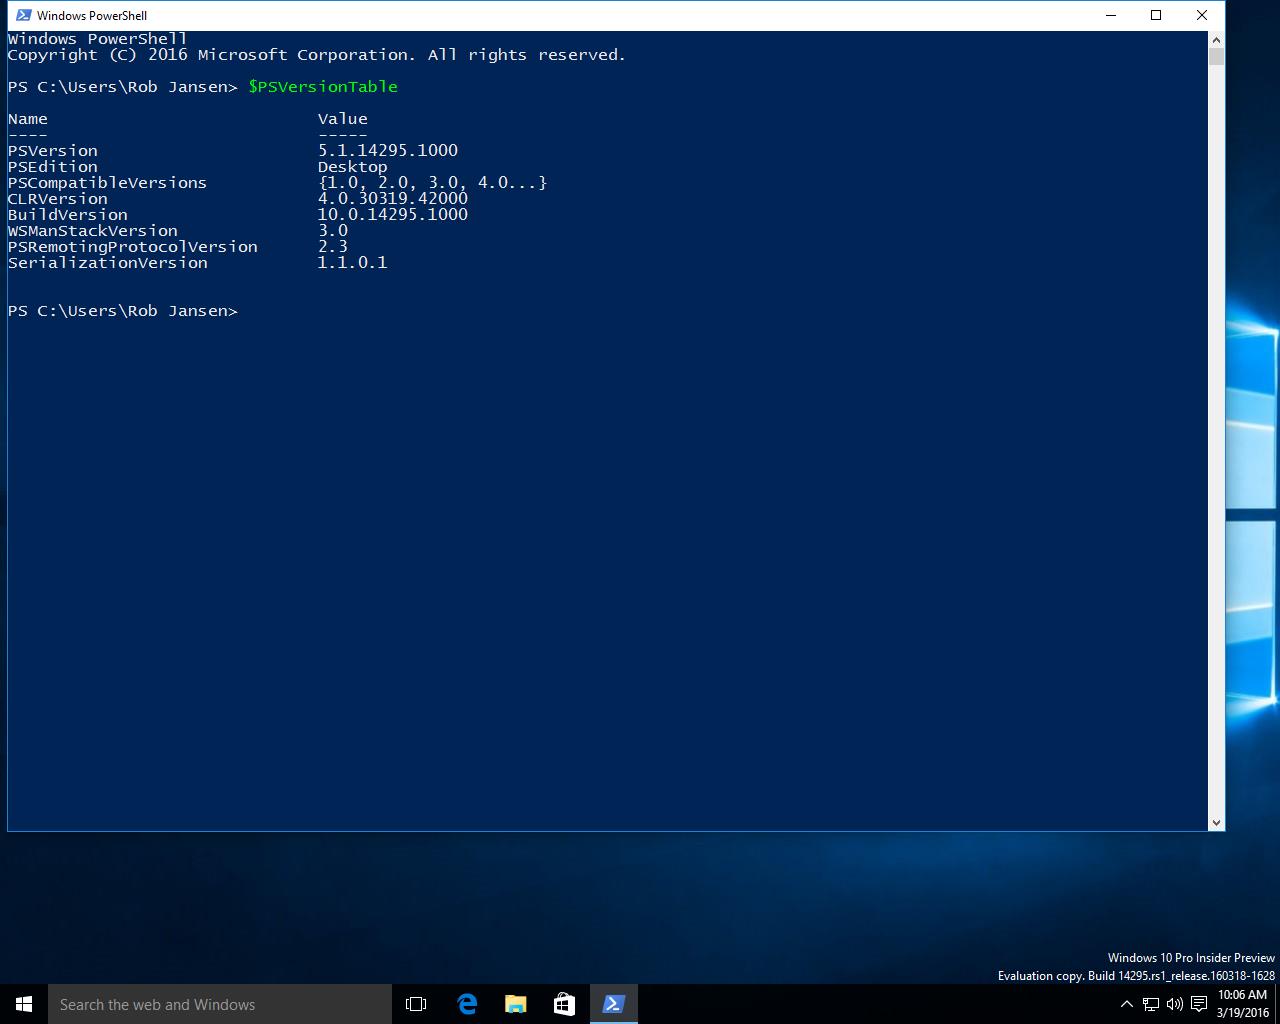
Task: Click the PowerShell scrollbar up arrow
Action: (x=1216, y=39)
